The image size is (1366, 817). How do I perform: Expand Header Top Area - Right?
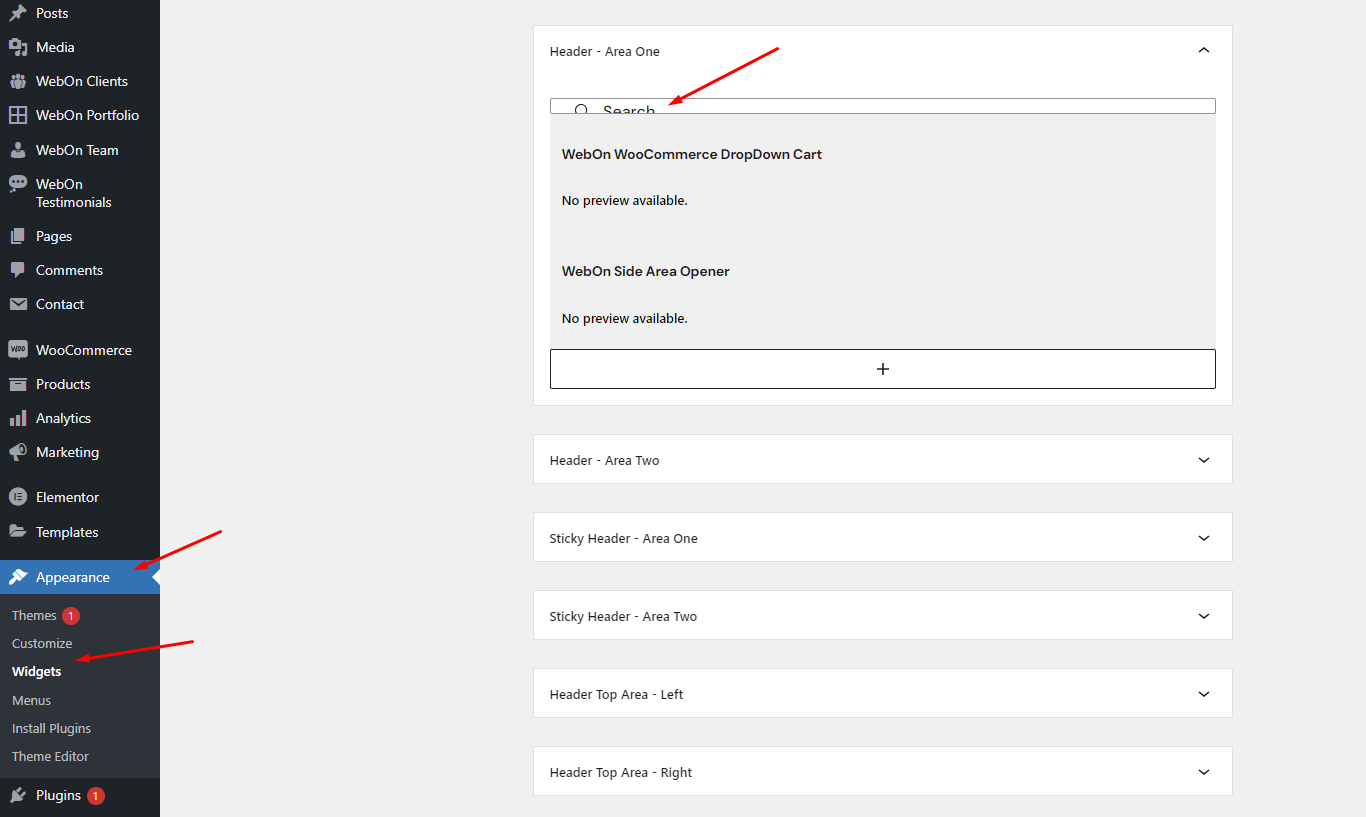pyautogui.click(x=1204, y=772)
